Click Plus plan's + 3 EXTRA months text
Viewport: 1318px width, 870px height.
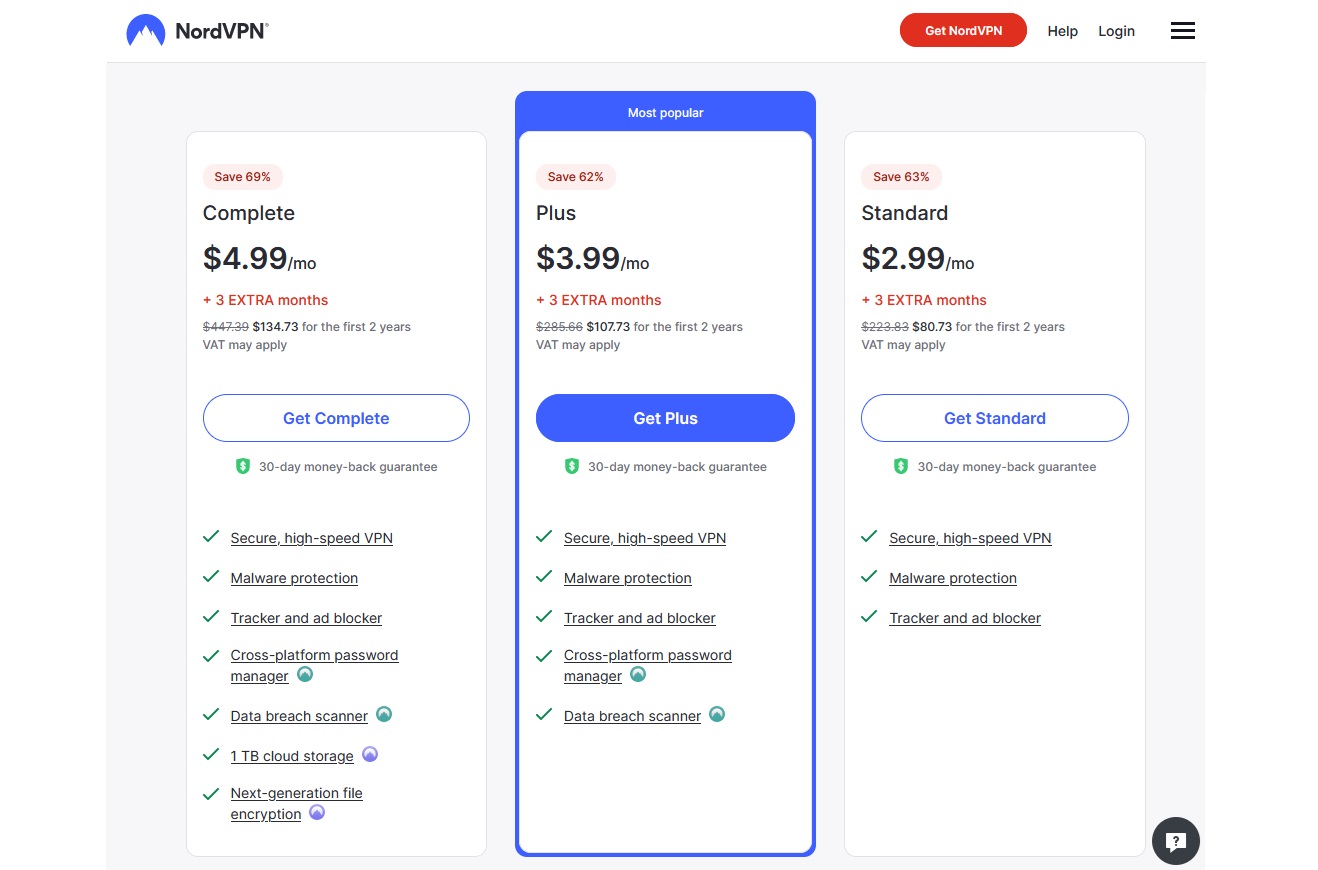[x=598, y=300]
